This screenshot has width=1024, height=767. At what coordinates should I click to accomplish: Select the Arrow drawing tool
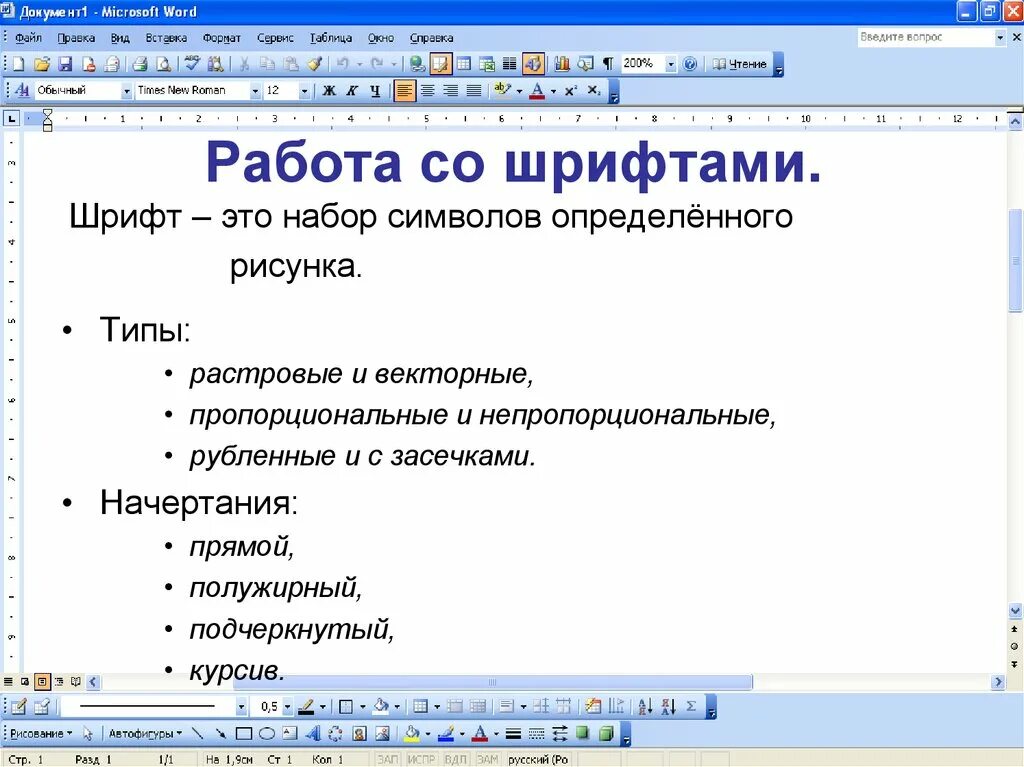pos(221,734)
